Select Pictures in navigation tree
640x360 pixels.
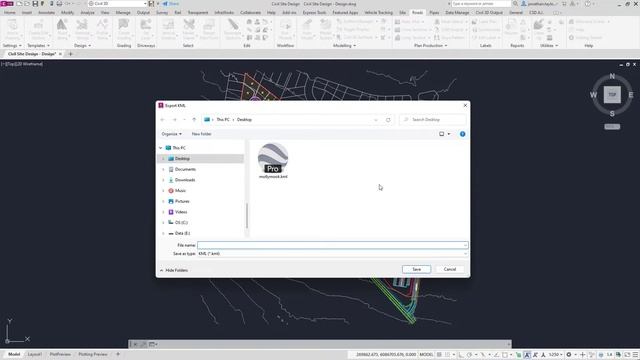[182, 201]
